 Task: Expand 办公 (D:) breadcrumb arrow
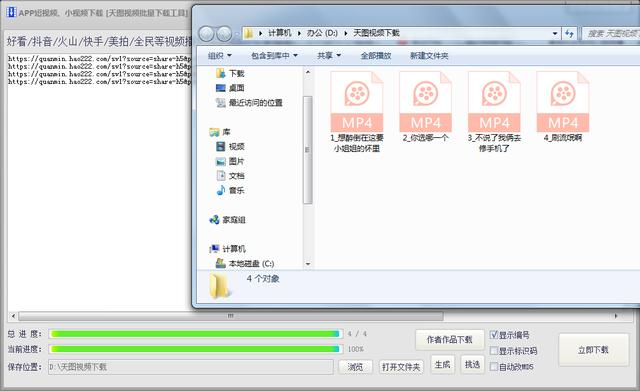tap(345, 33)
